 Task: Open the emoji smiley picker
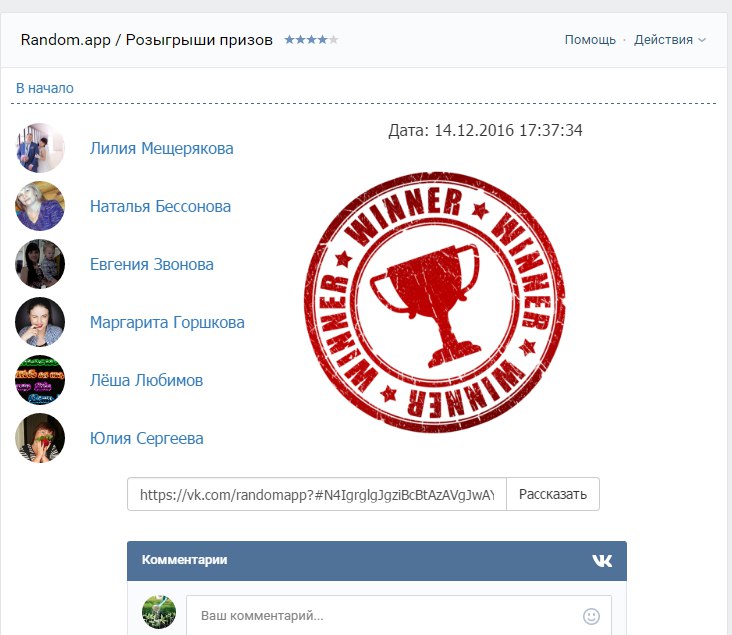591,616
